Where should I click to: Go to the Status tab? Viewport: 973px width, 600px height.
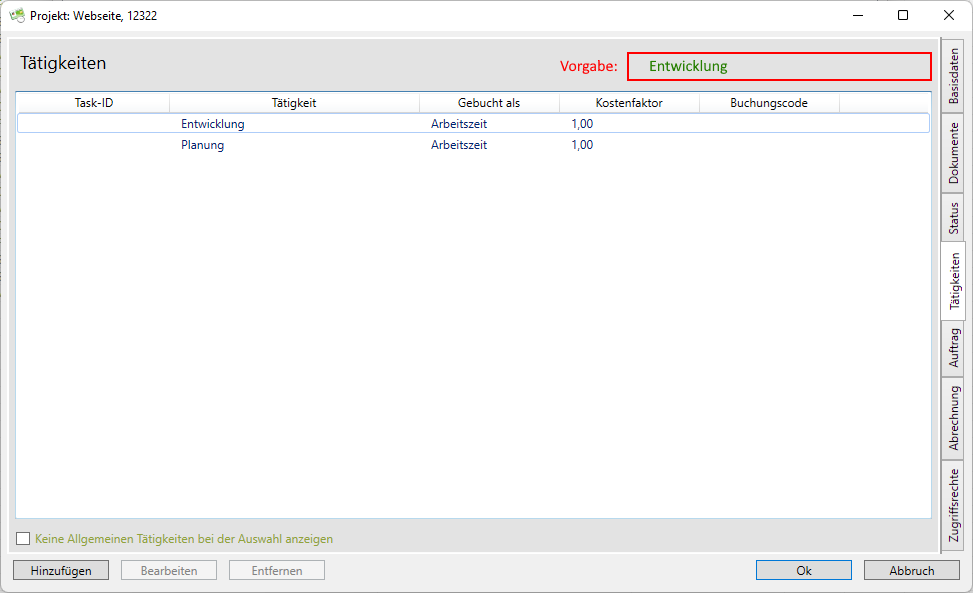953,218
